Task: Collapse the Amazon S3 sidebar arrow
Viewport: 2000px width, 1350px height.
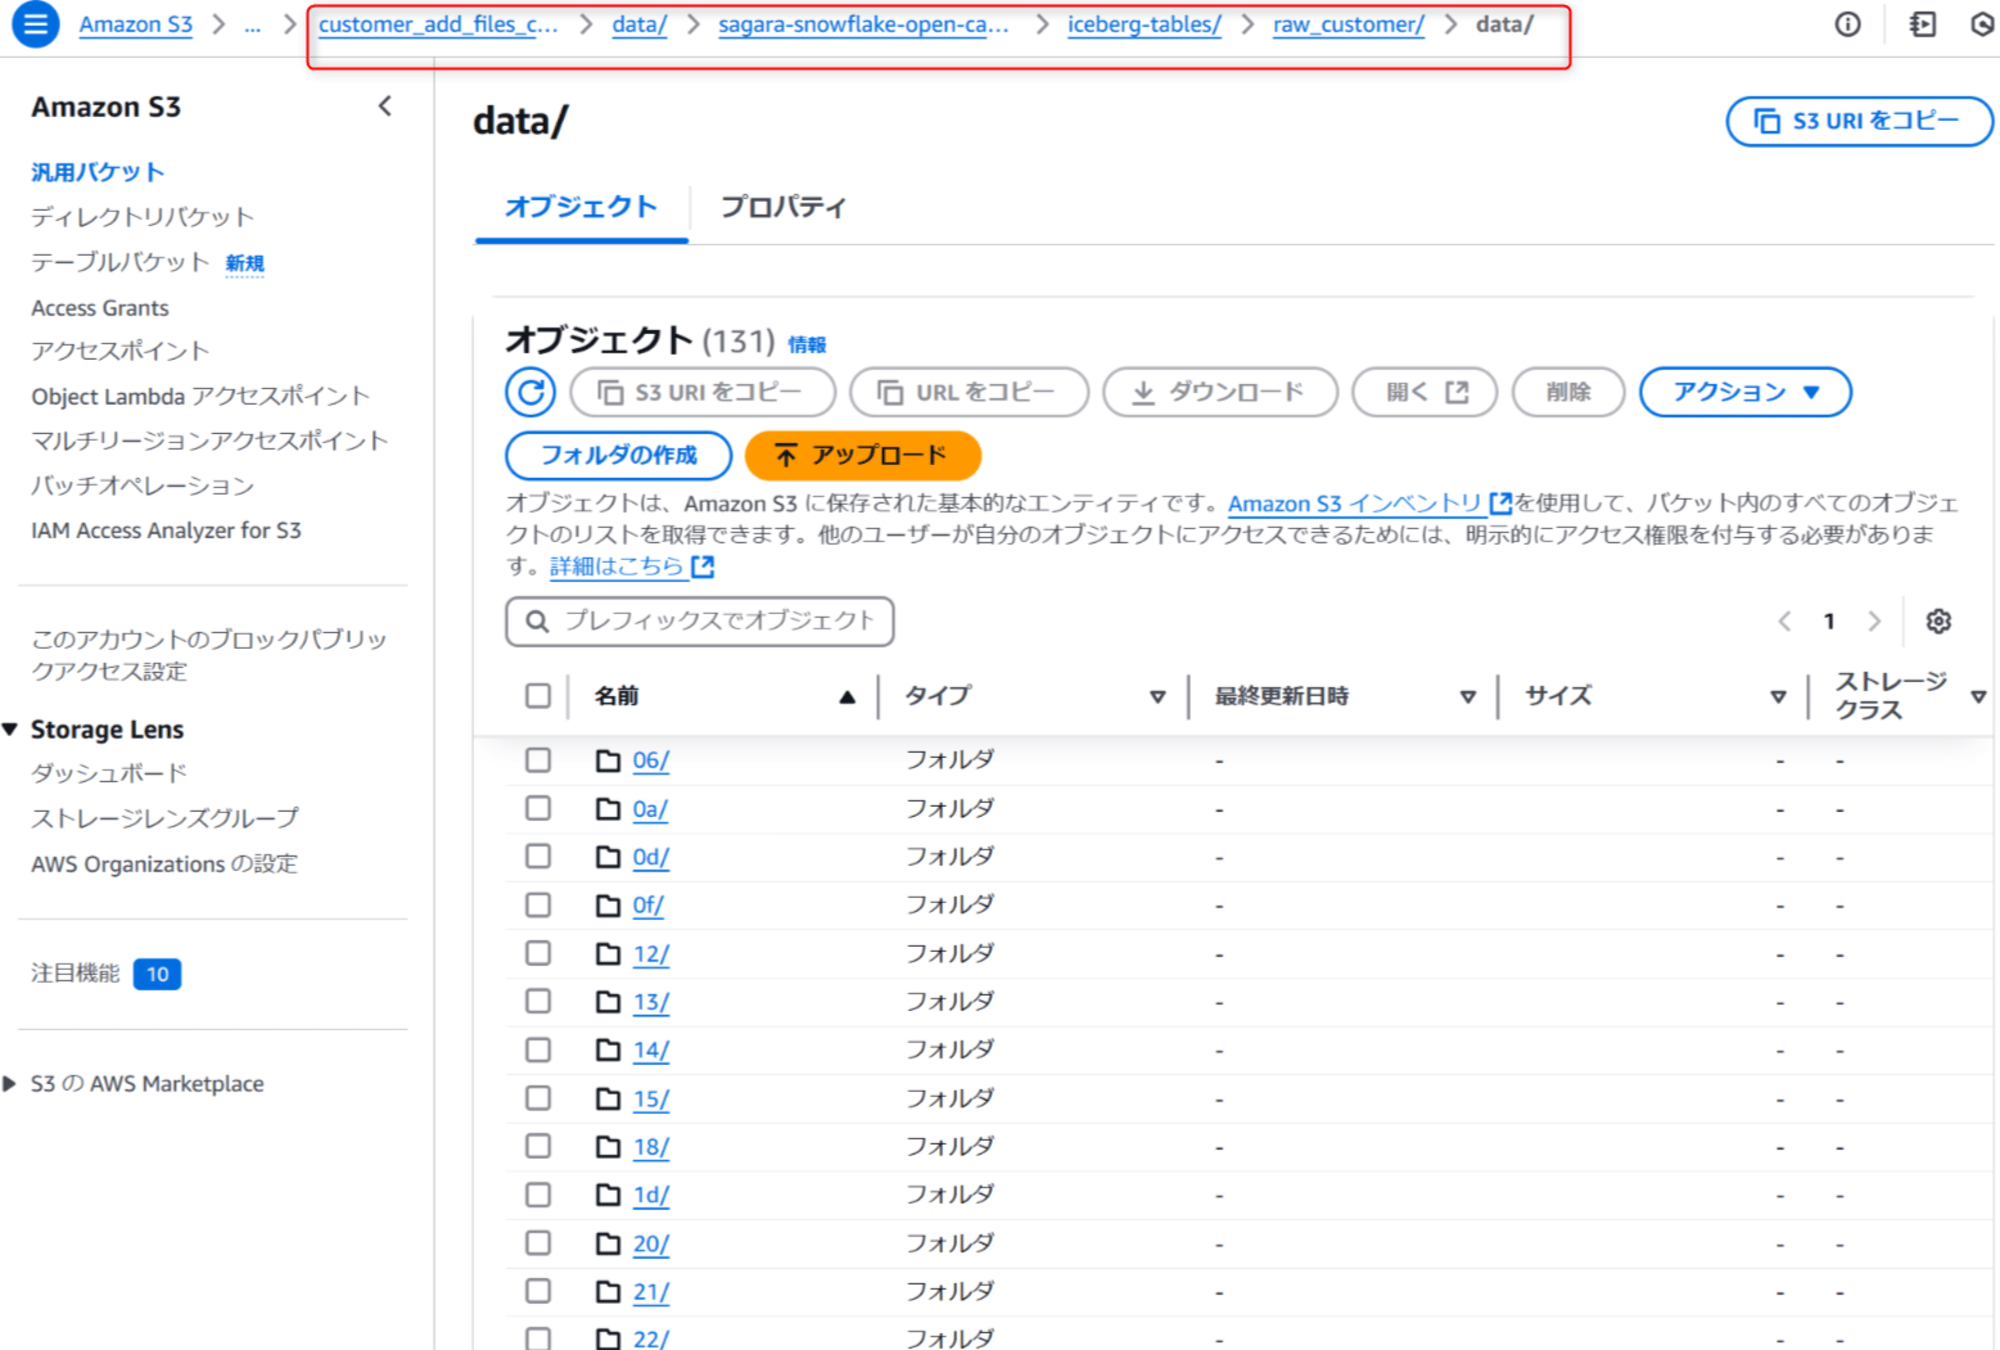Action: point(385,106)
